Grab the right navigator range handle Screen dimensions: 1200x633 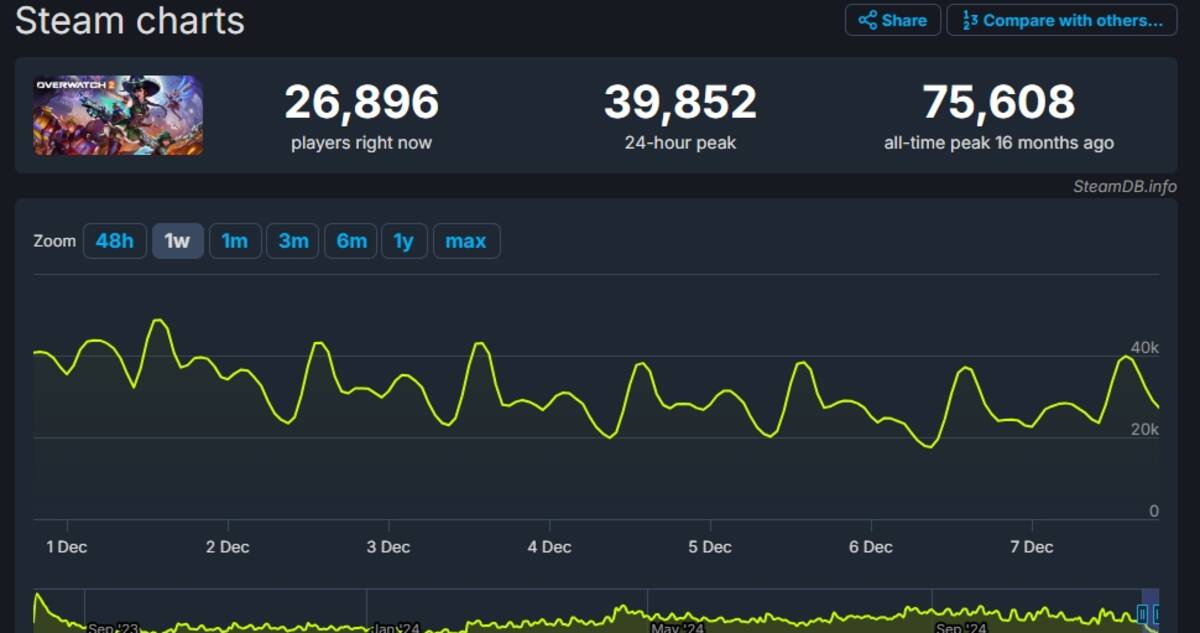coord(1157,614)
